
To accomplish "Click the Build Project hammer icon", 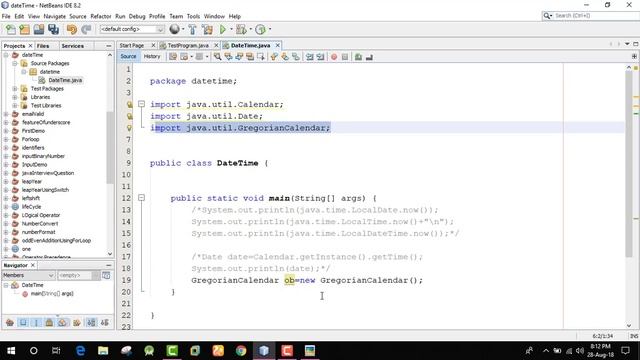I will click(193, 29).
